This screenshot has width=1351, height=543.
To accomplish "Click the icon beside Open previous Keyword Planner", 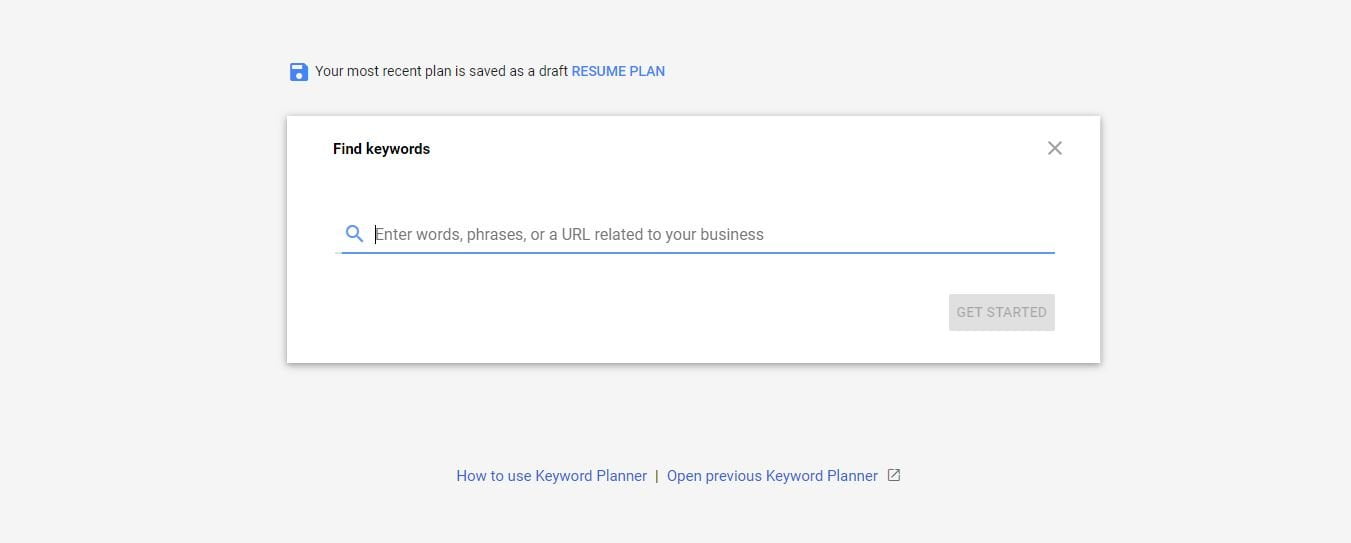I will [894, 476].
